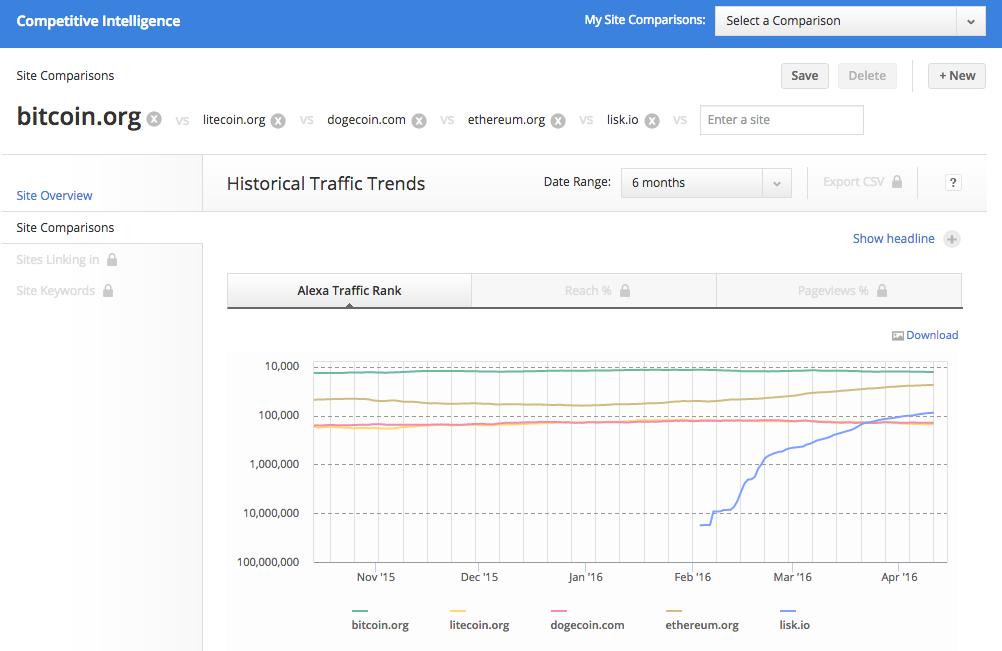Select the Reach % tab
Screen dimensions: 1002x651
(x=594, y=291)
